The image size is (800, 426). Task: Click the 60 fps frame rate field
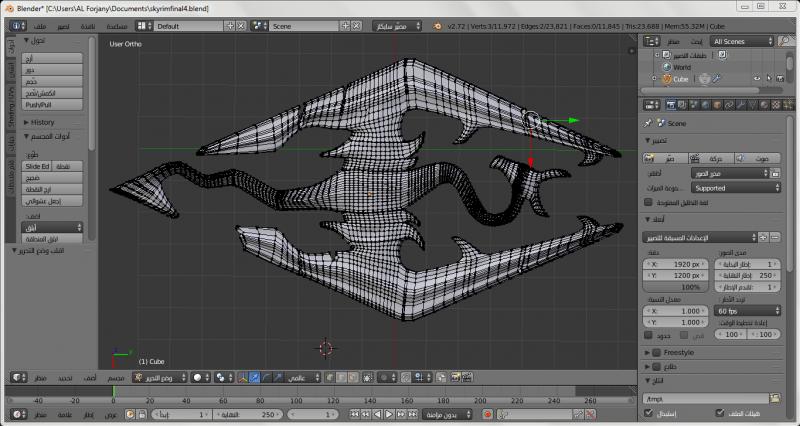point(747,312)
